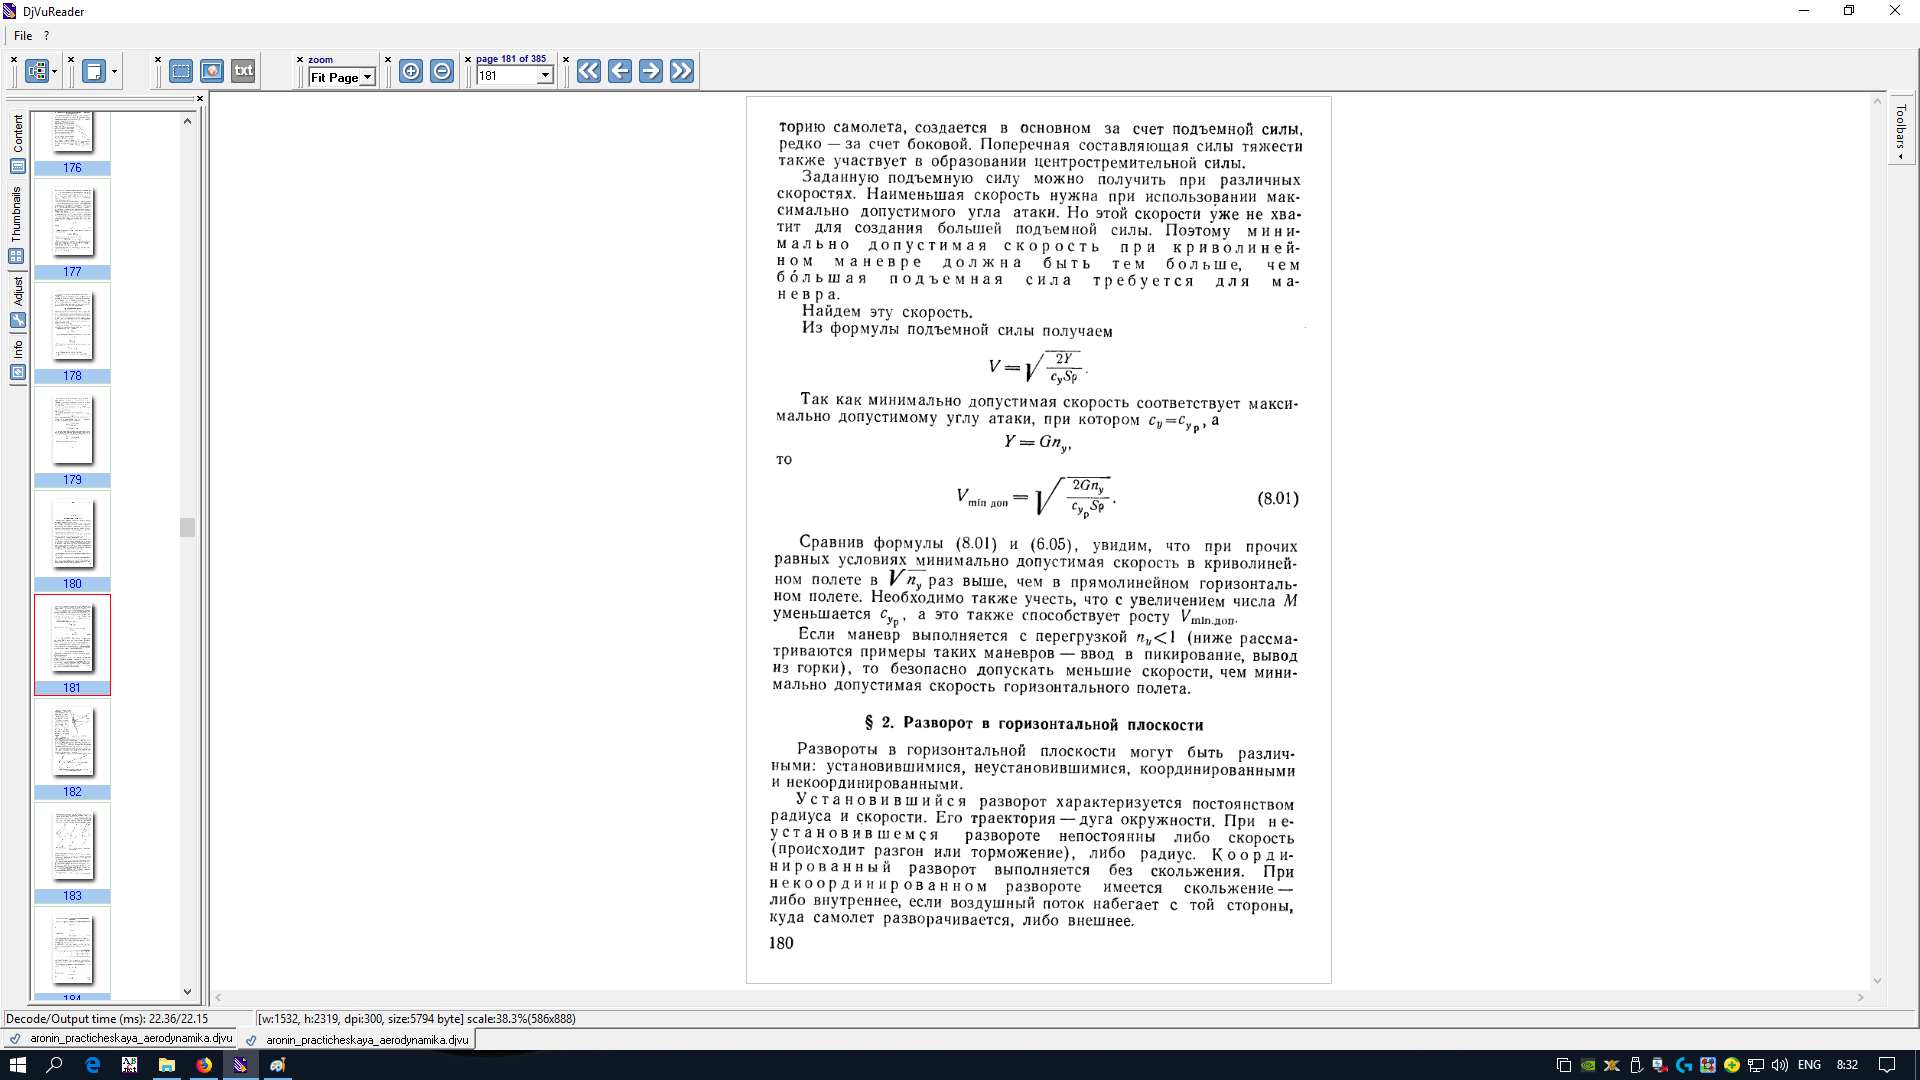Activate the rectangular selection tool
The image size is (1920, 1080).
[x=181, y=71]
